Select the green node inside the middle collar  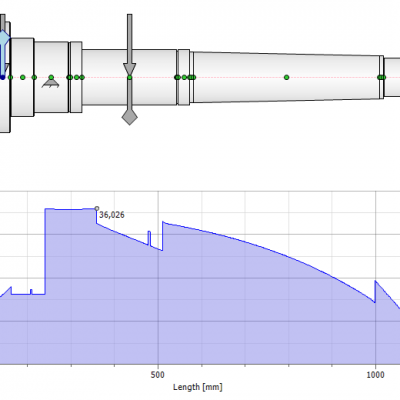point(184,77)
